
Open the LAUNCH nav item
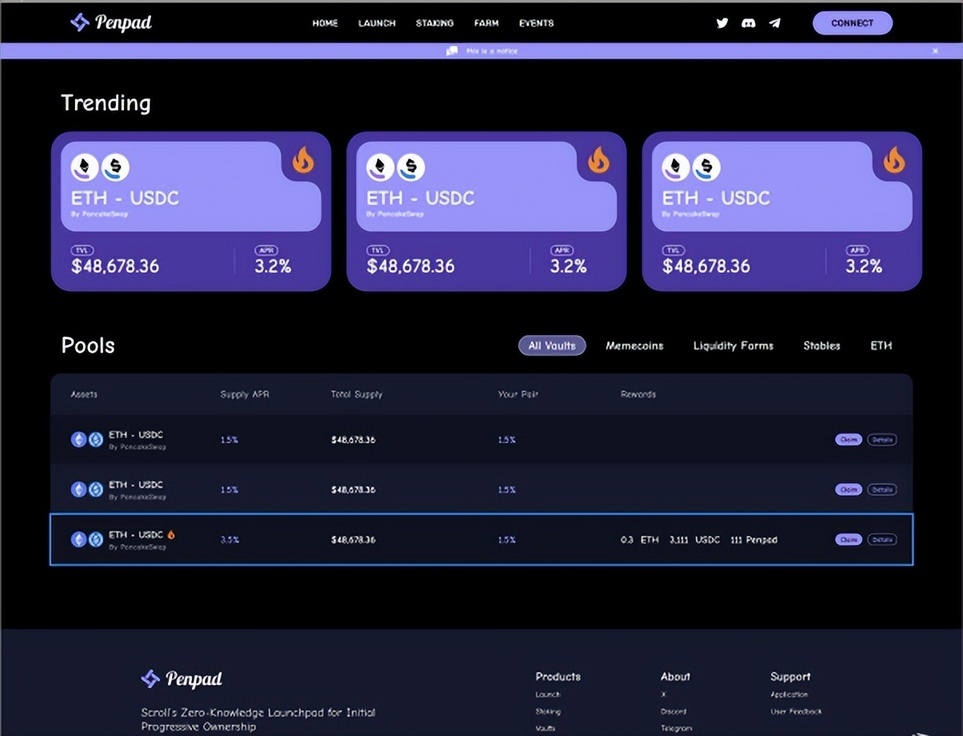tap(377, 23)
